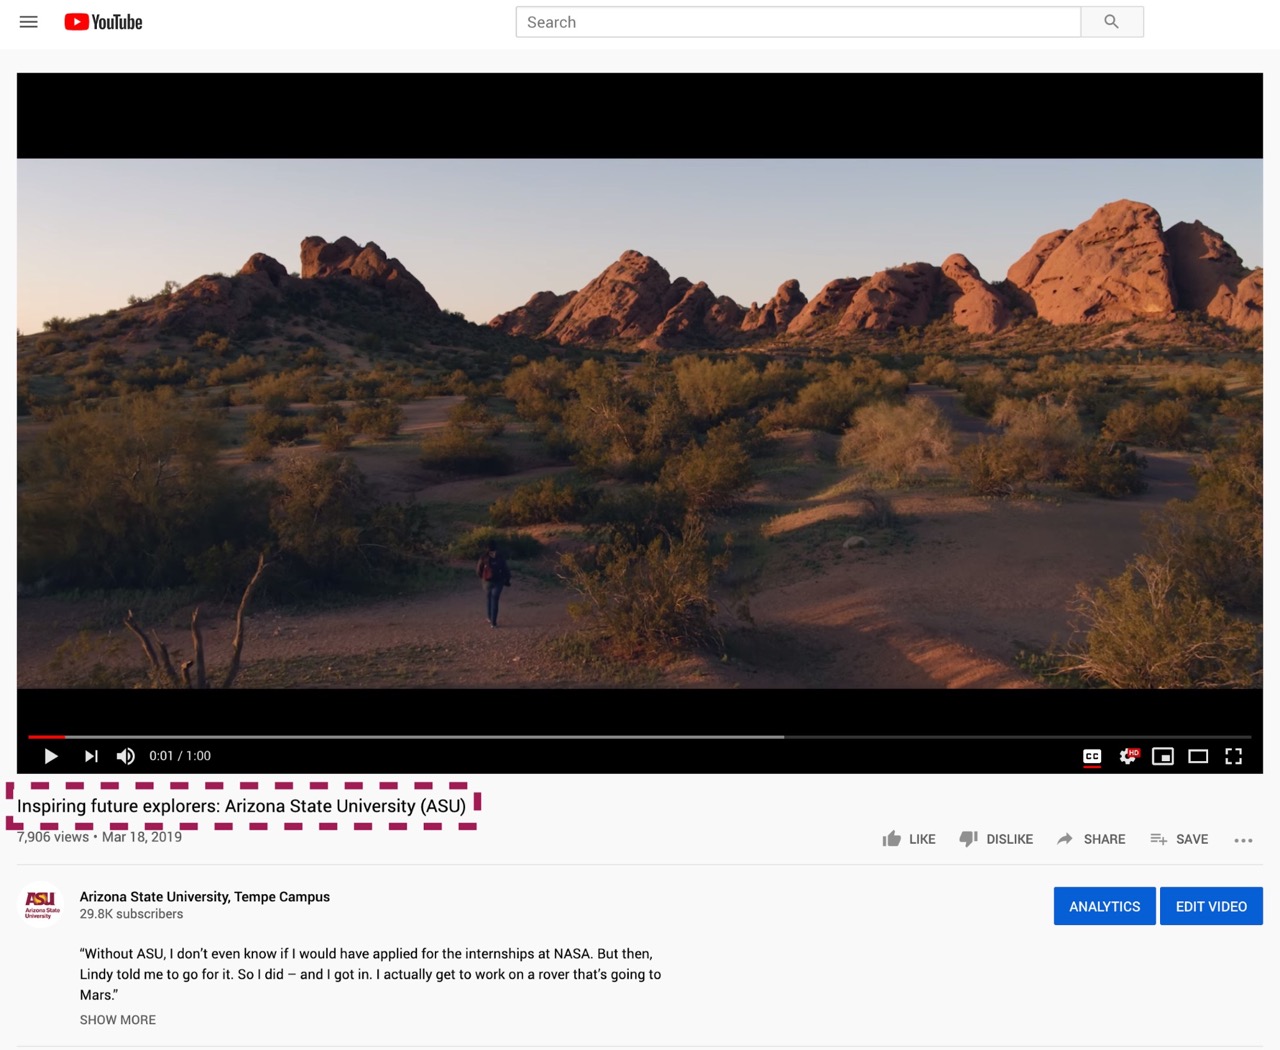Screen dimensions: 1280x1050
Task: Click the Mar 18, 2019 upload date
Action: (x=142, y=837)
